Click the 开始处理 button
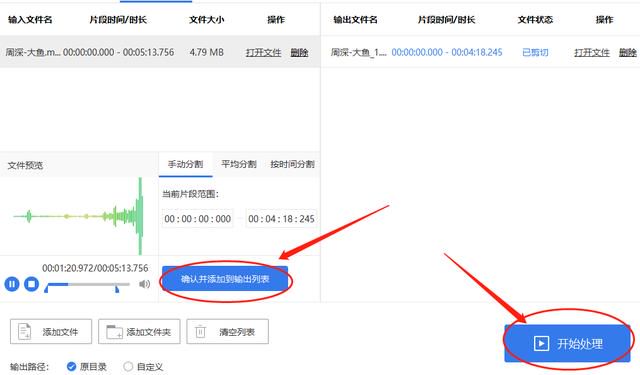Viewport: 640px width, 375px height. coord(567,343)
